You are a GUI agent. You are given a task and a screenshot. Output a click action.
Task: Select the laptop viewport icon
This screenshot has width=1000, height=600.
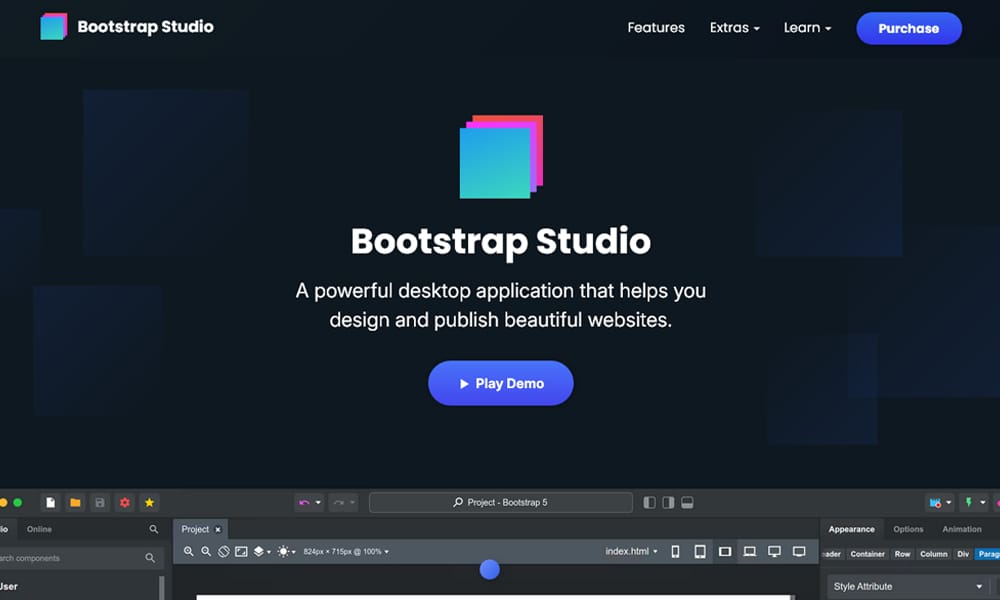750,552
